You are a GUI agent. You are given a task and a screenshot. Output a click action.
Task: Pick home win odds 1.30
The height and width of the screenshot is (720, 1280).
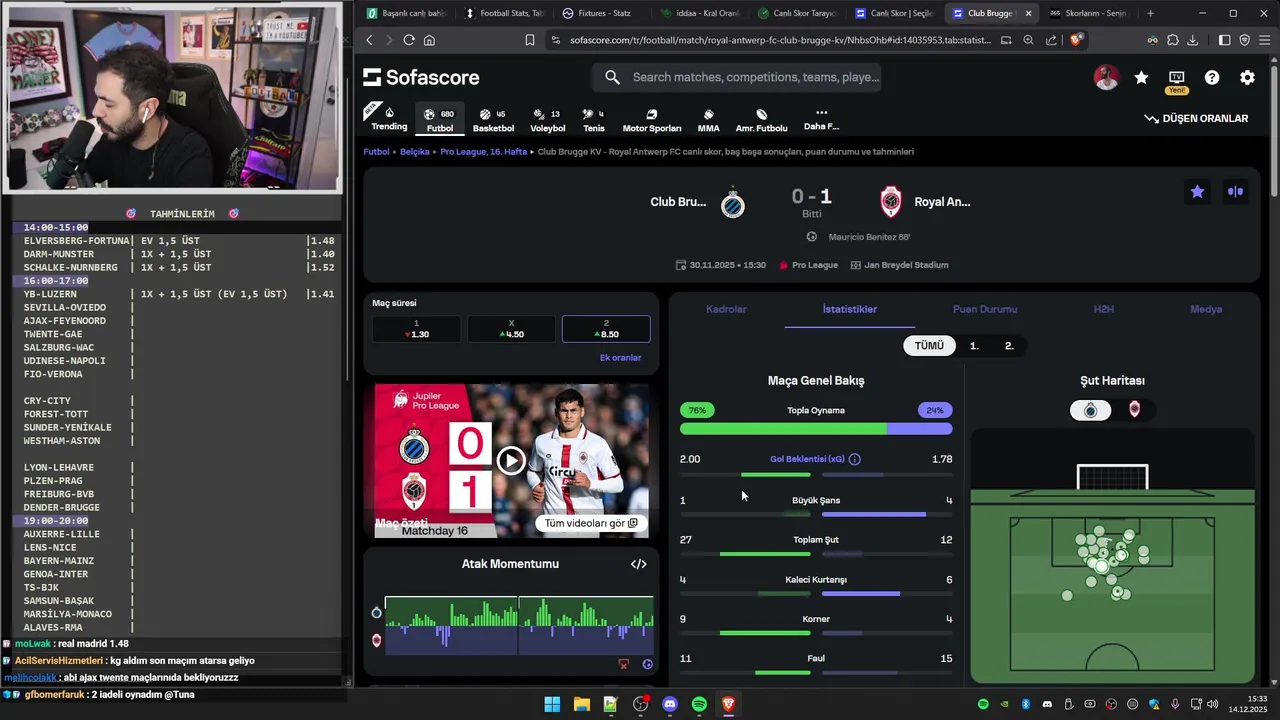pyautogui.click(x=416, y=329)
